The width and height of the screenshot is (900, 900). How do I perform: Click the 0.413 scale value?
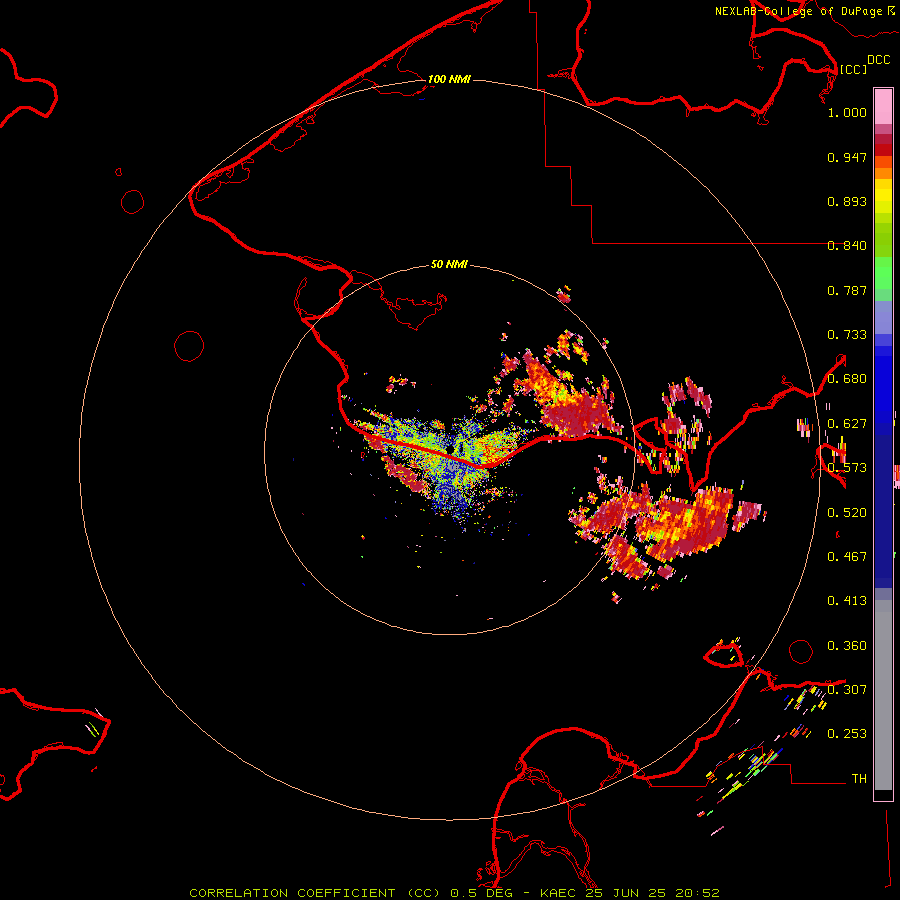pos(847,601)
